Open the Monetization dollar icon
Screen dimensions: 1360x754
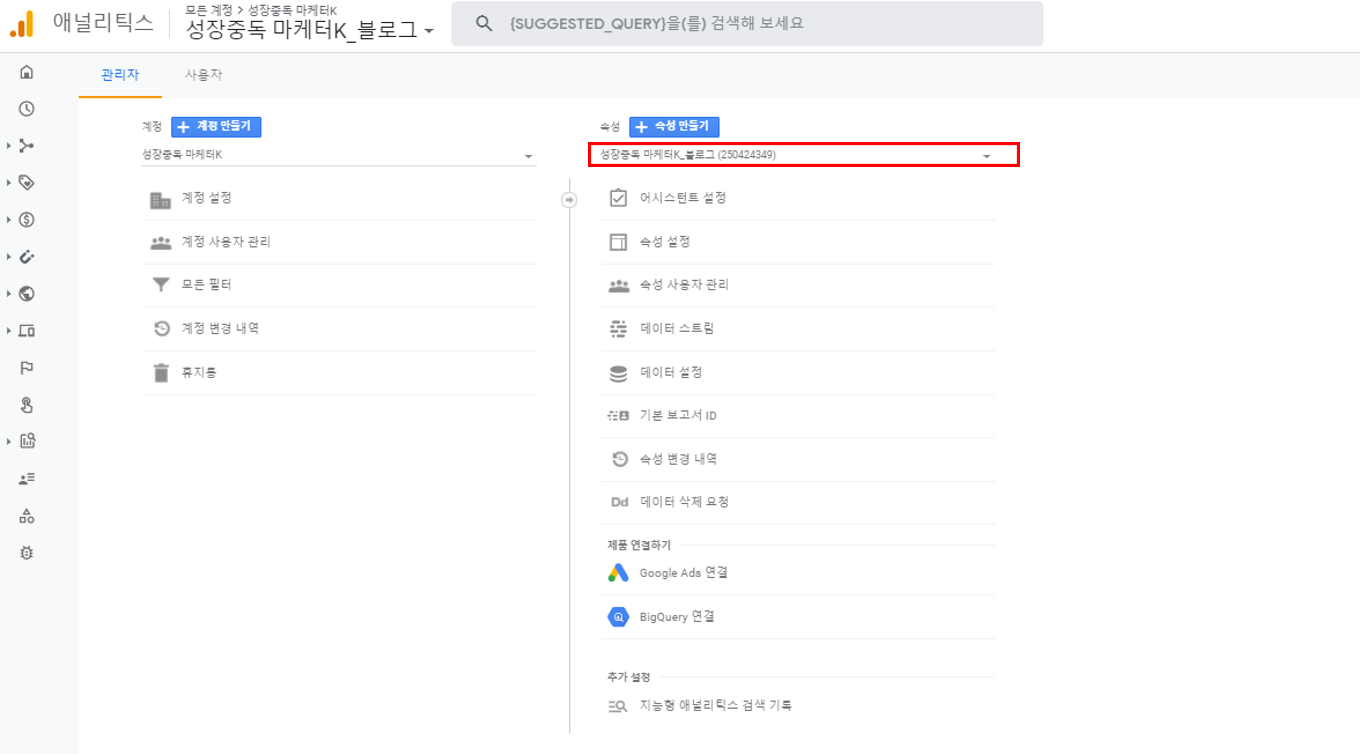(27, 220)
